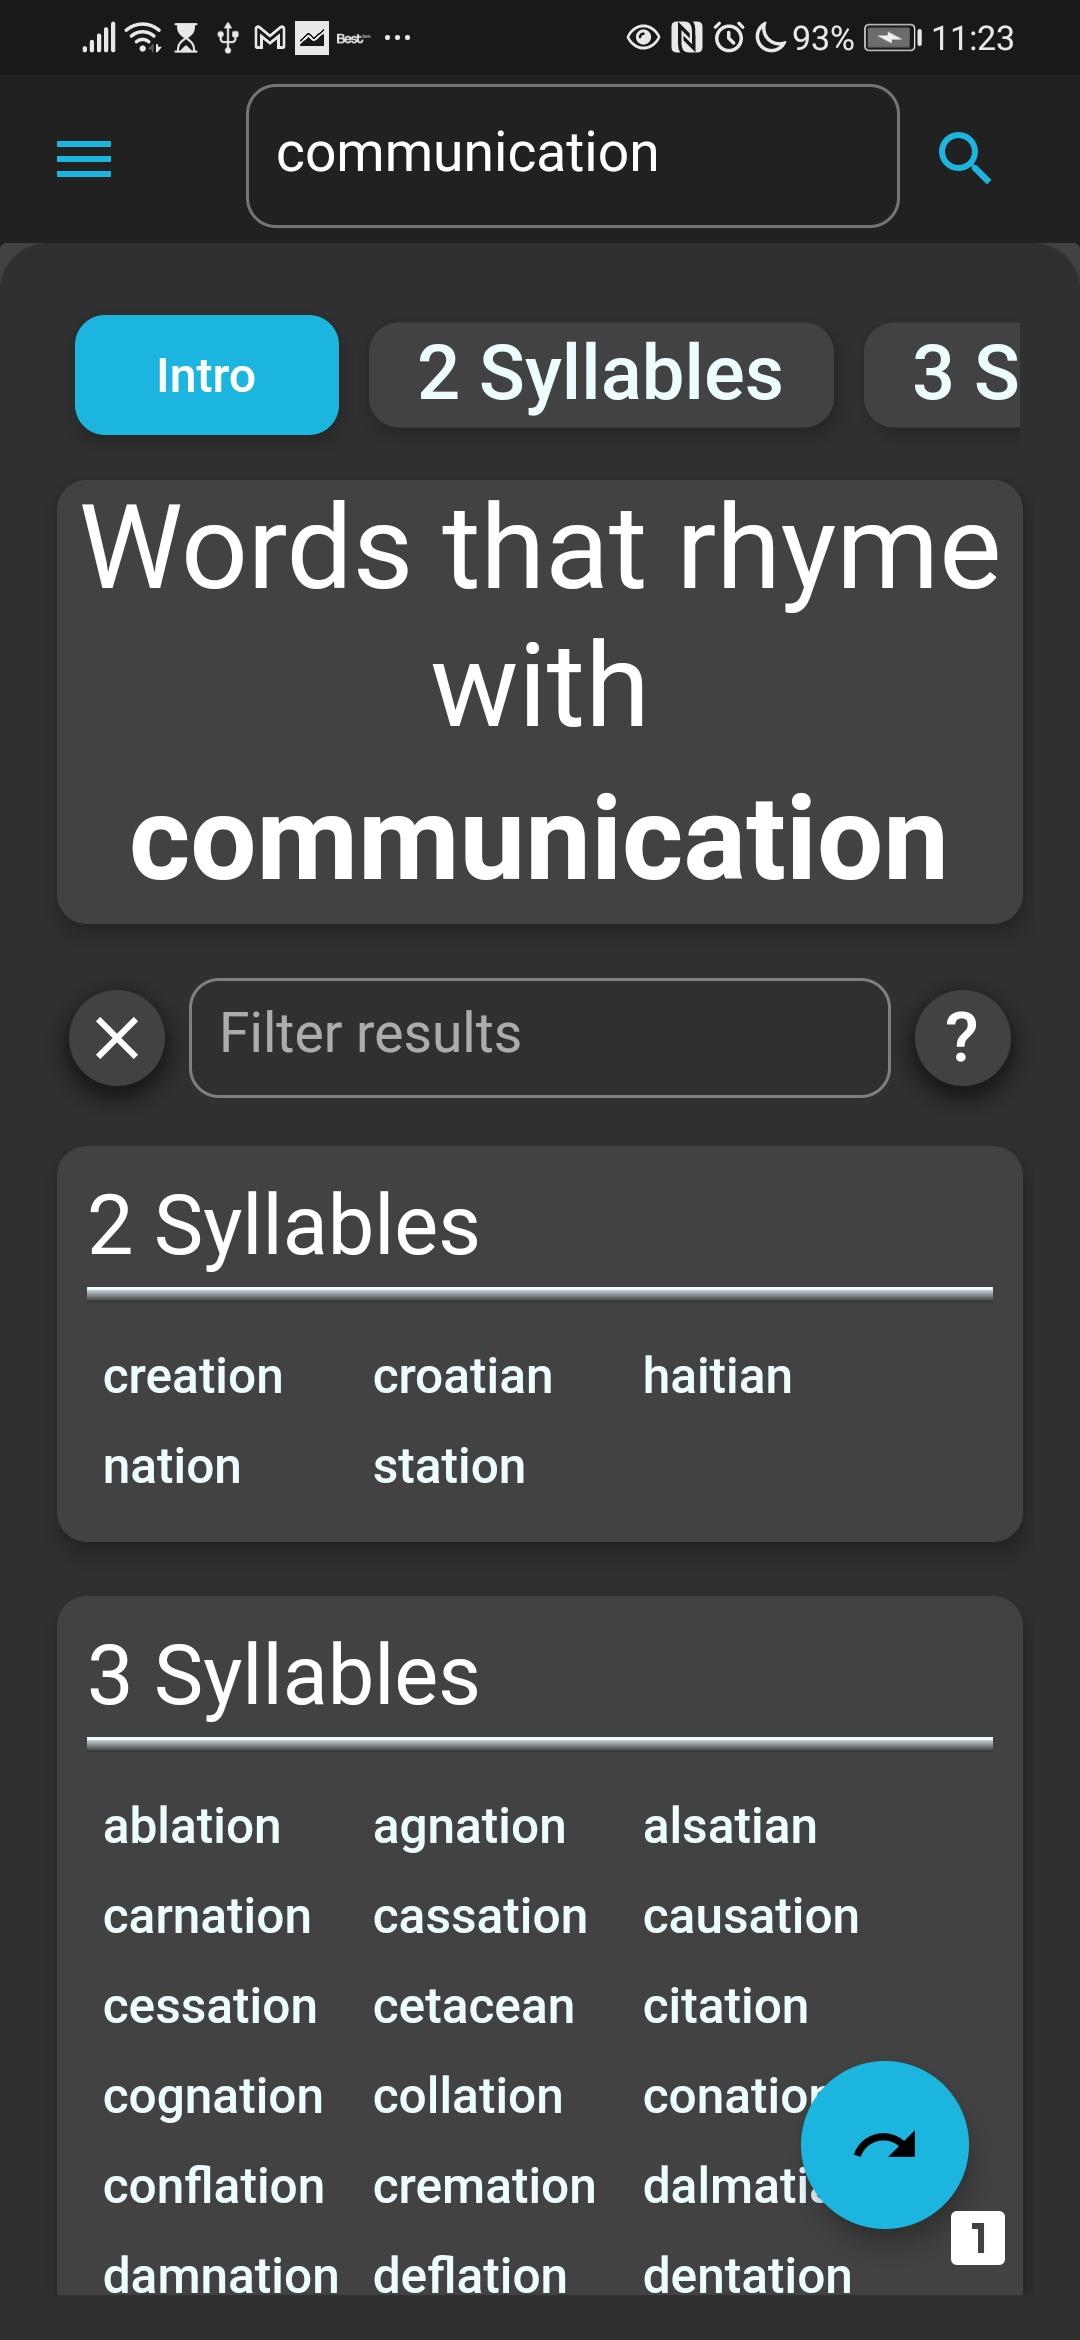Switch to the 2 Syllables tab

(601, 375)
